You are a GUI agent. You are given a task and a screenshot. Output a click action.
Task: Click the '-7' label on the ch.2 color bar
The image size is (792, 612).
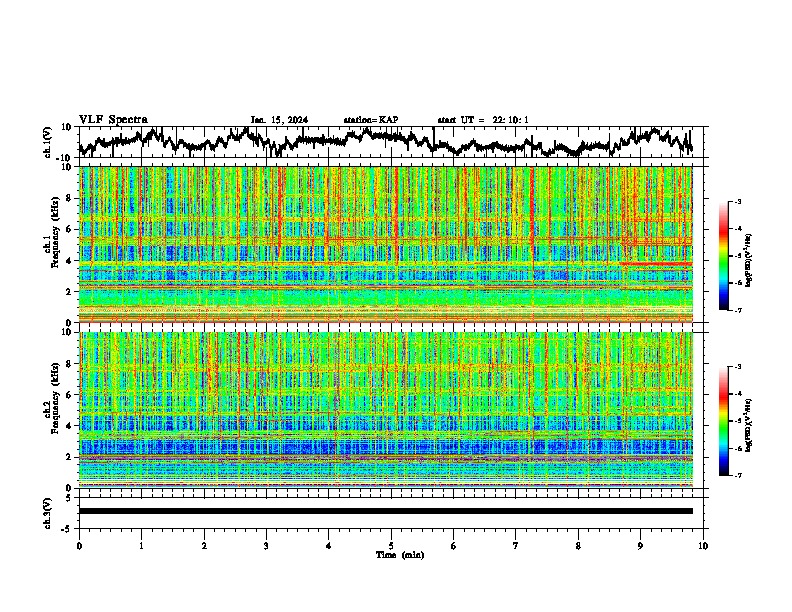[x=737, y=475]
